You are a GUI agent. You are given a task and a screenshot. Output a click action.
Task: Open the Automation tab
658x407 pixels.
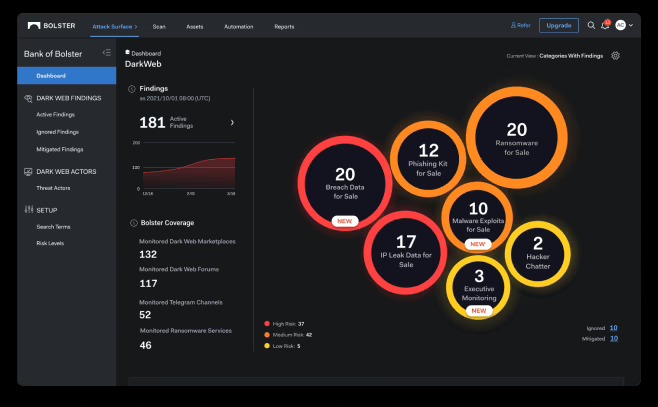[238, 26]
